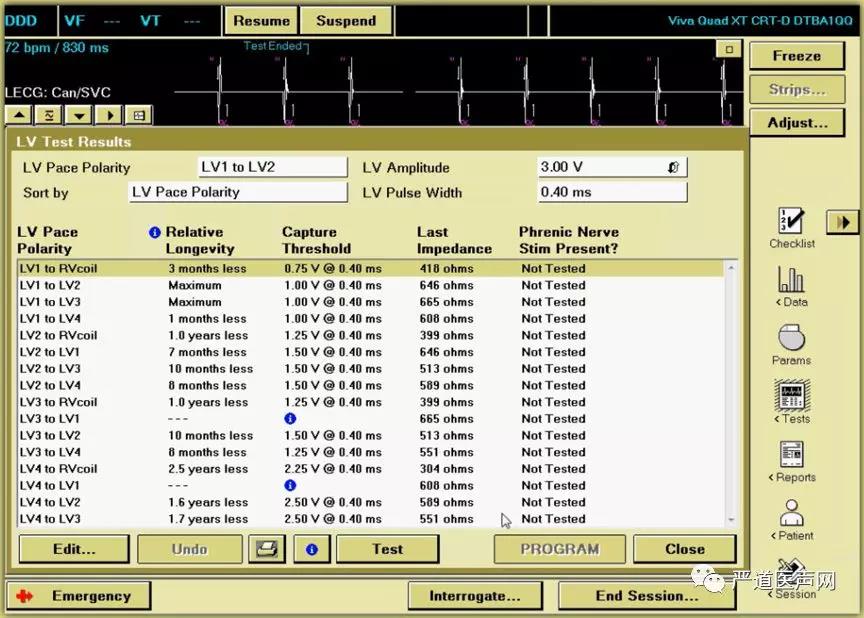Click the Resume button
The image size is (864, 618).
tap(261, 21)
